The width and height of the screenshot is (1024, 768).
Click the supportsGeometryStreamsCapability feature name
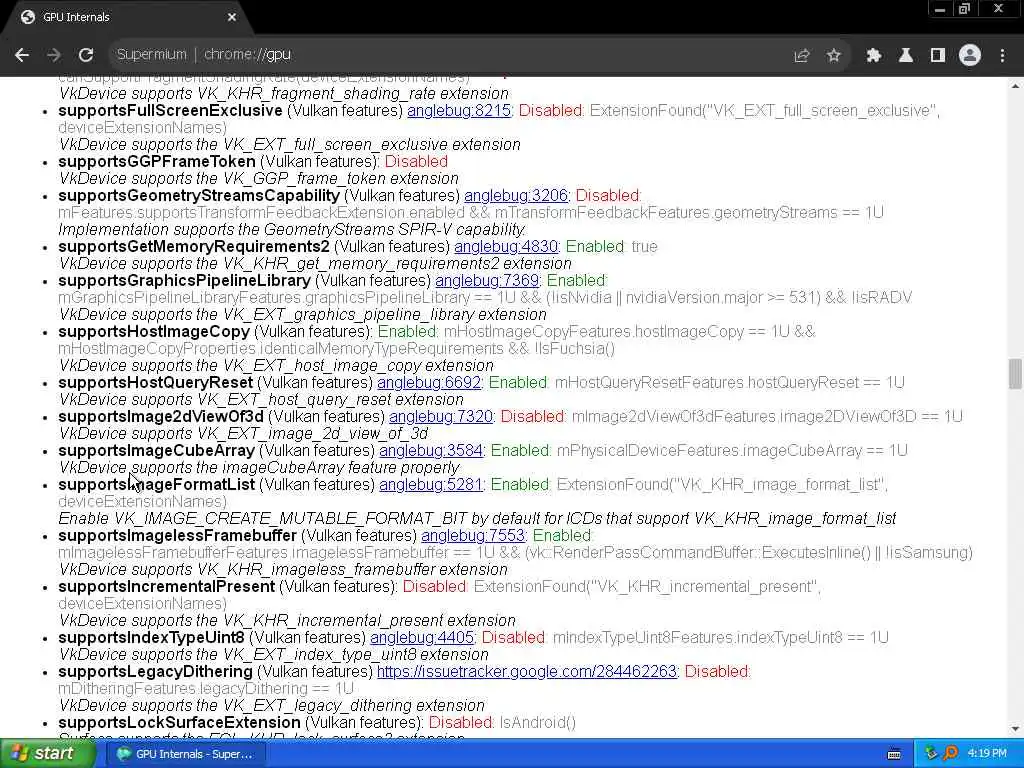click(x=199, y=195)
